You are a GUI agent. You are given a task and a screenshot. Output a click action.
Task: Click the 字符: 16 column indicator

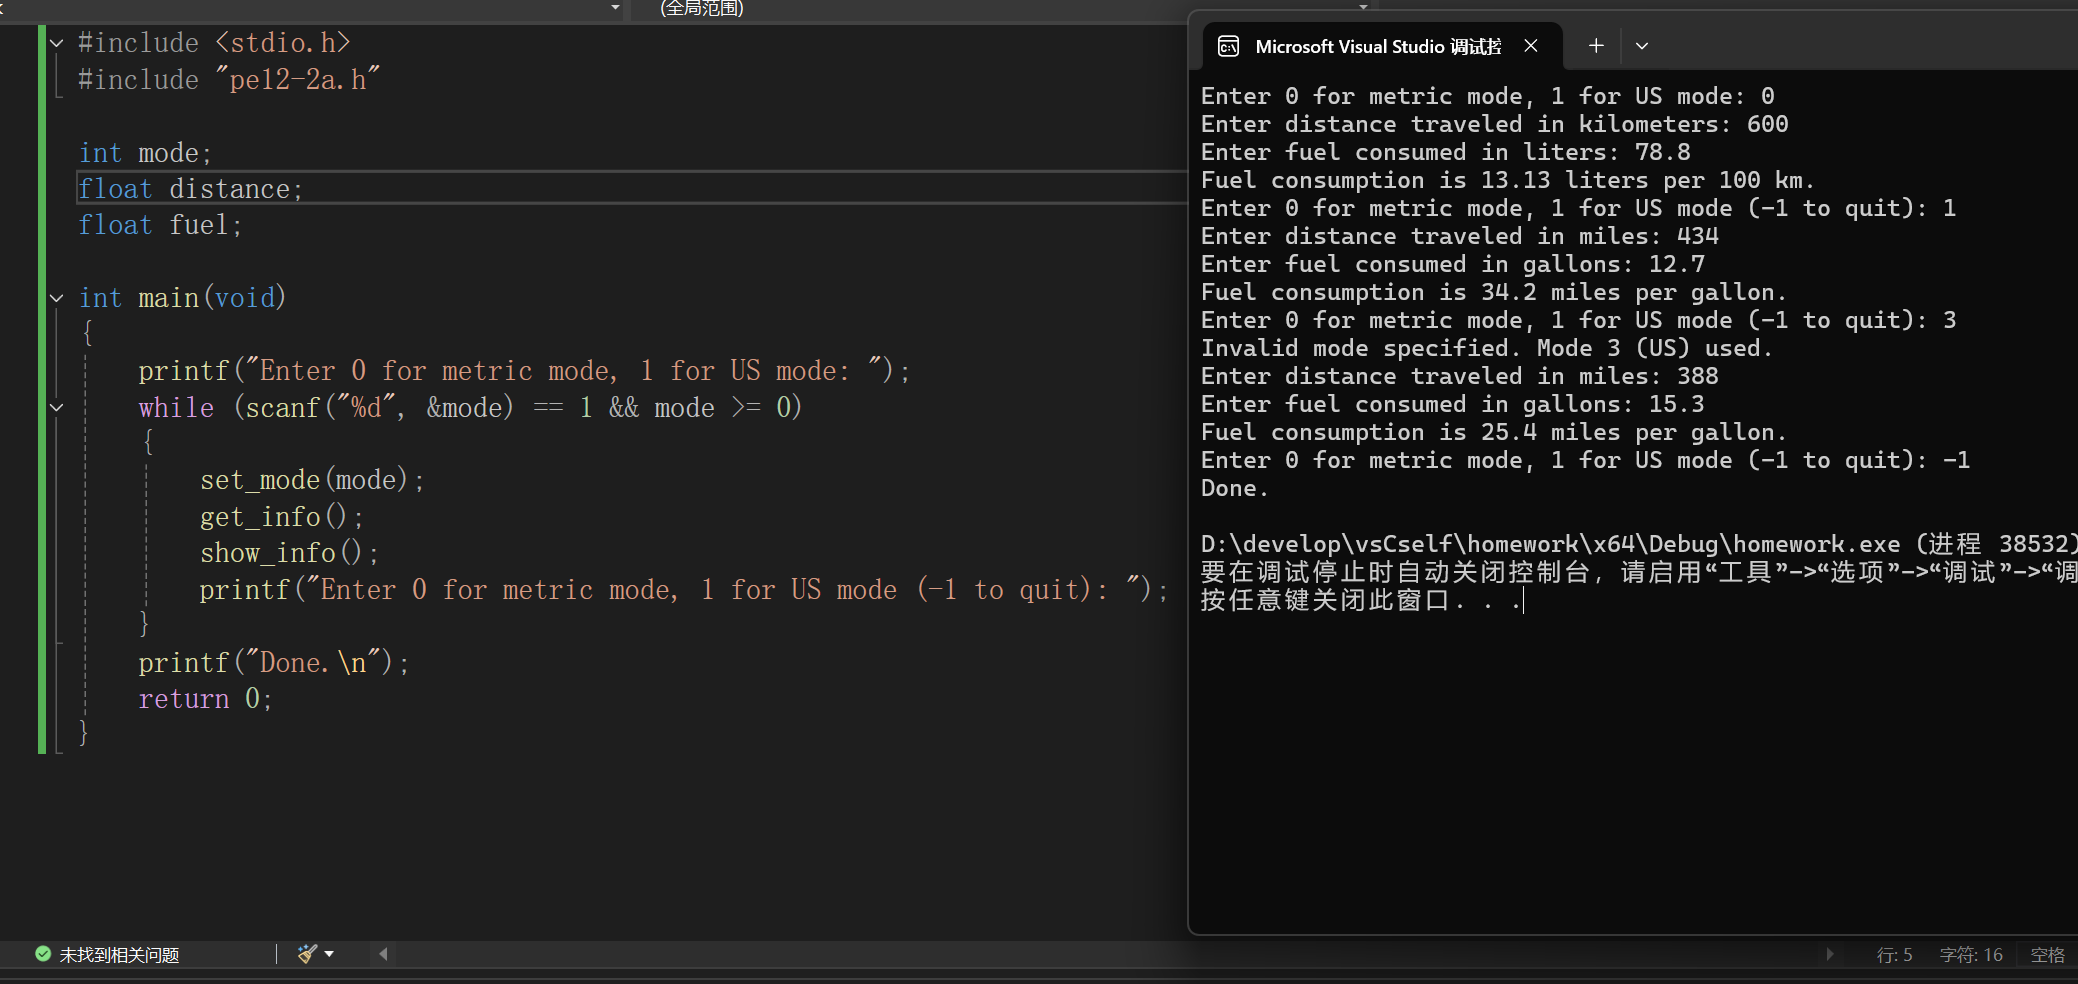pos(1971,955)
